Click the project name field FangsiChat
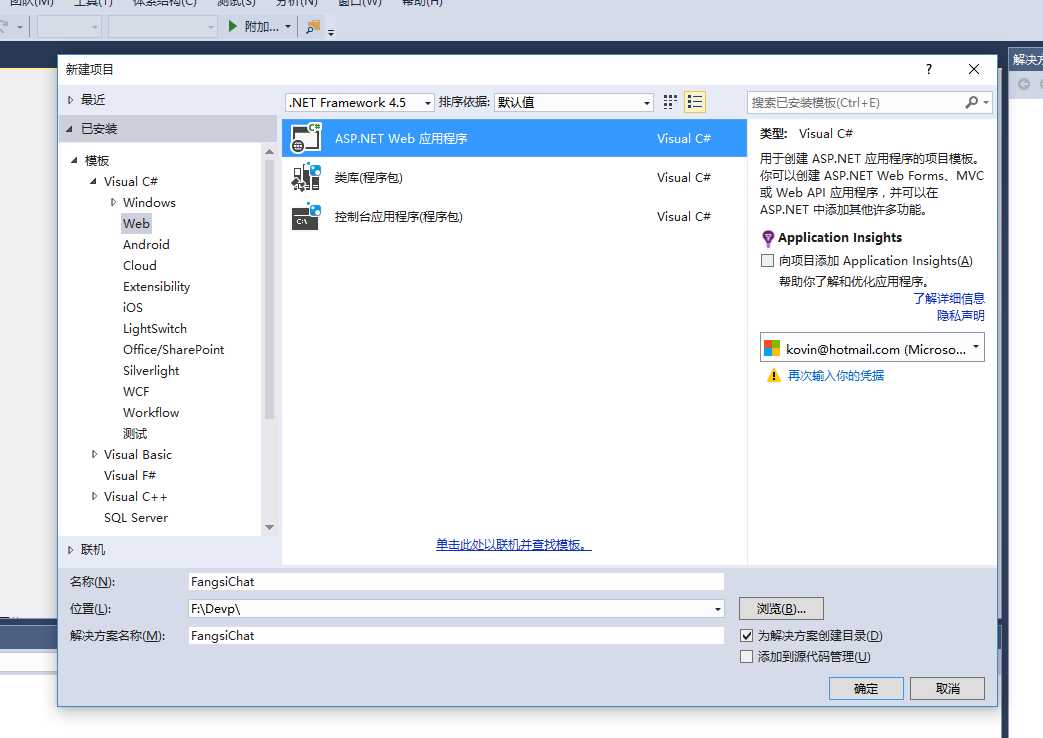 (456, 582)
